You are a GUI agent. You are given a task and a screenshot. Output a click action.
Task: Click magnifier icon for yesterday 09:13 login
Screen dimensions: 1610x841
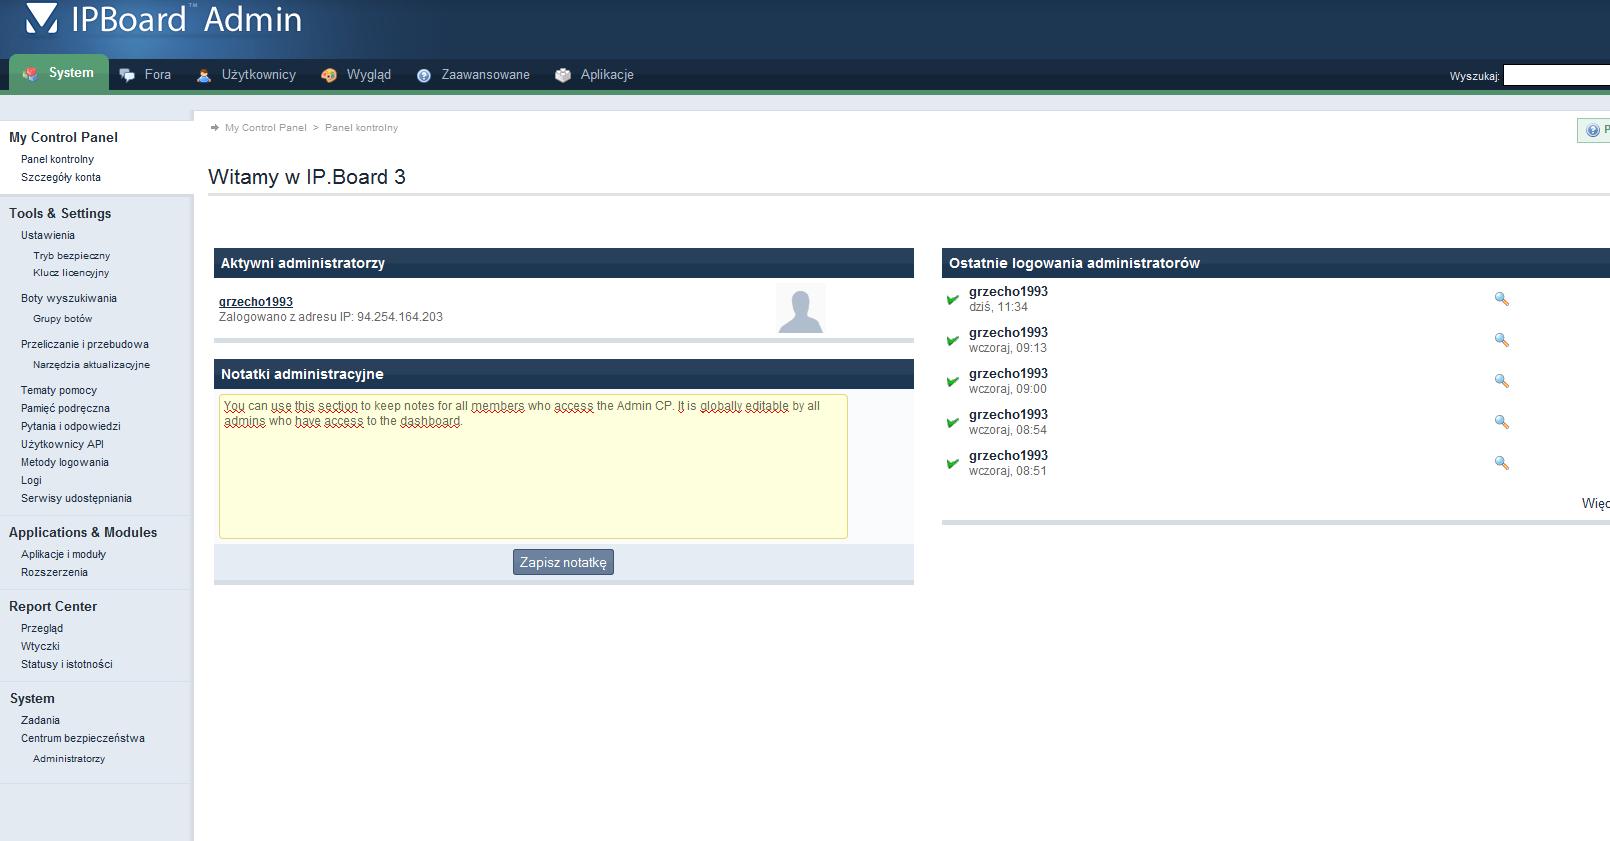[1501, 340]
